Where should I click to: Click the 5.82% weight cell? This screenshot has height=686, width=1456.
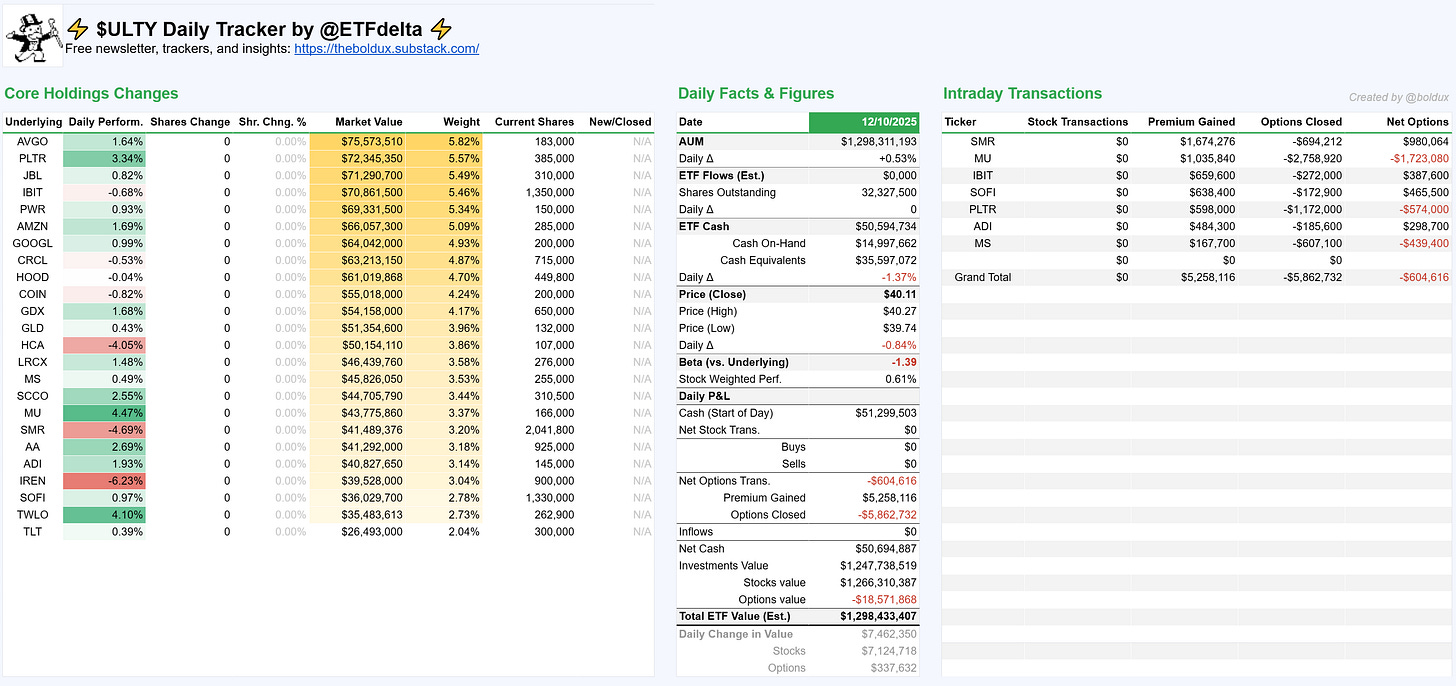(446, 142)
